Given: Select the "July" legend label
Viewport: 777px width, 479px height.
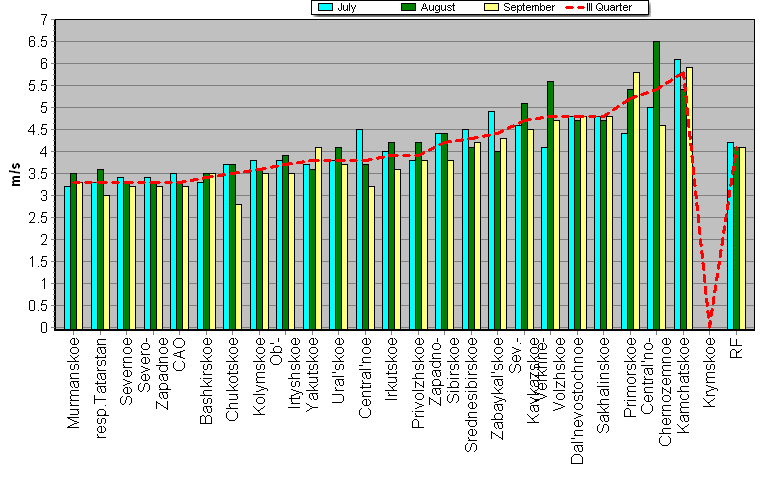Looking at the screenshot, I should click(x=347, y=7).
